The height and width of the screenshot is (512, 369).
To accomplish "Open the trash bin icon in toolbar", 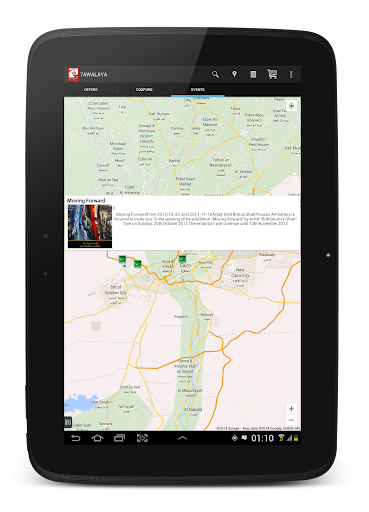I will pyautogui.click(x=253, y=74).
